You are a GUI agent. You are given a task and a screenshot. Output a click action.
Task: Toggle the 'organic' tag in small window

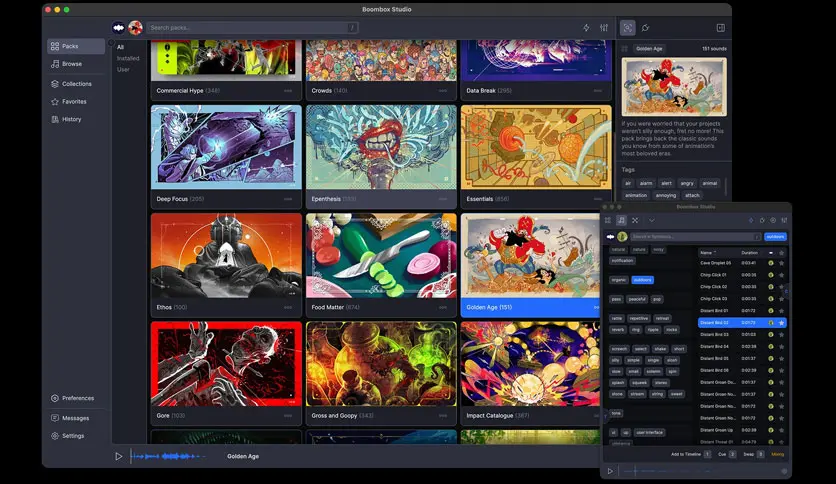(x=619, y=280)
